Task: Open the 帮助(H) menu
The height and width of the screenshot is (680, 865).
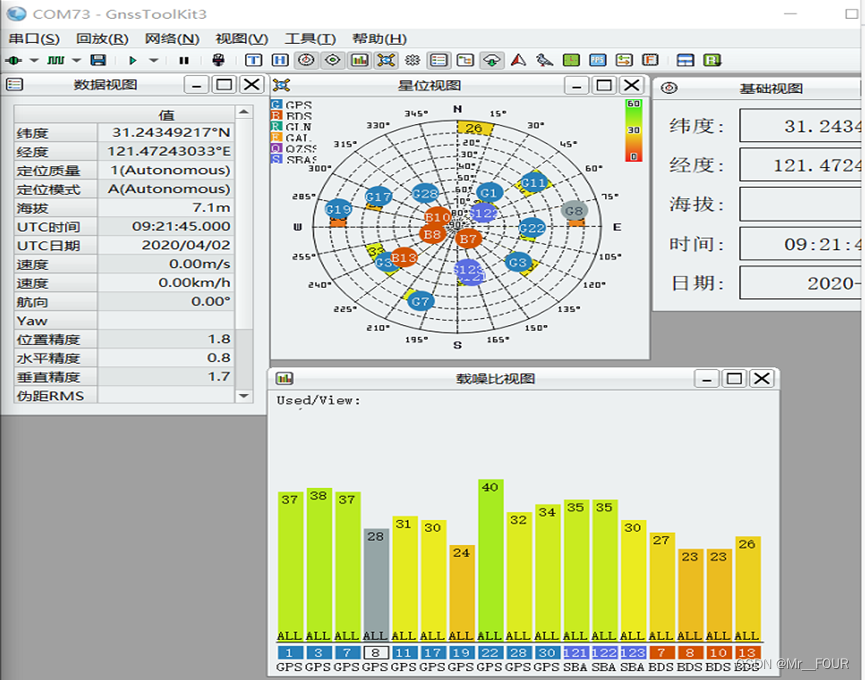Action: (x=380, y=39)
